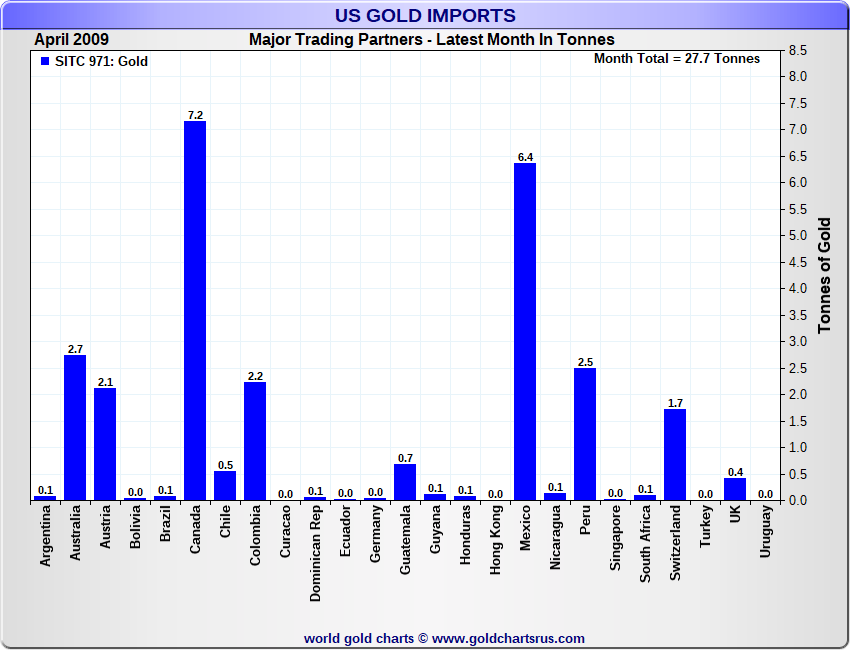The image size is (850, 650).
Task: Click the 1.7 value above Switzerland bar
Action: [675, 403]
